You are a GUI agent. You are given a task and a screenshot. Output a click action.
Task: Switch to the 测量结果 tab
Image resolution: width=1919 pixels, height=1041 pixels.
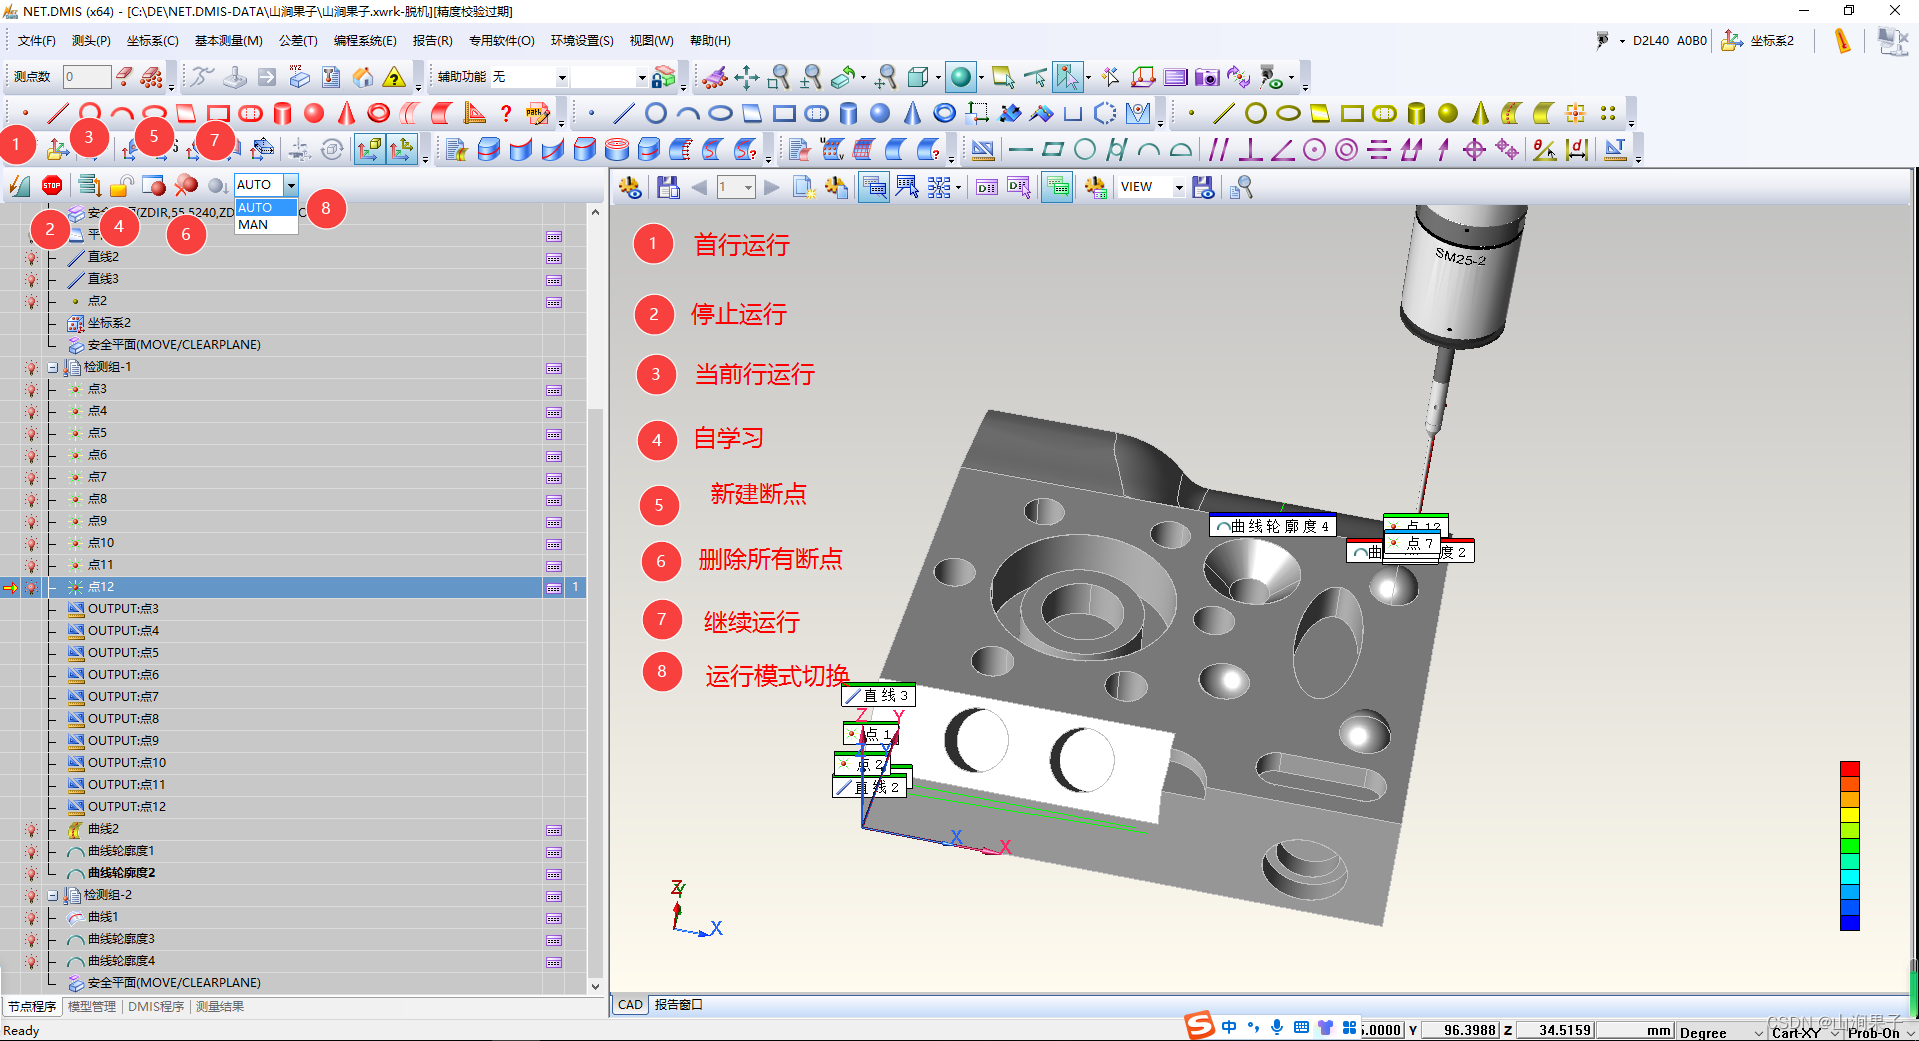[x=220, y=1007]
